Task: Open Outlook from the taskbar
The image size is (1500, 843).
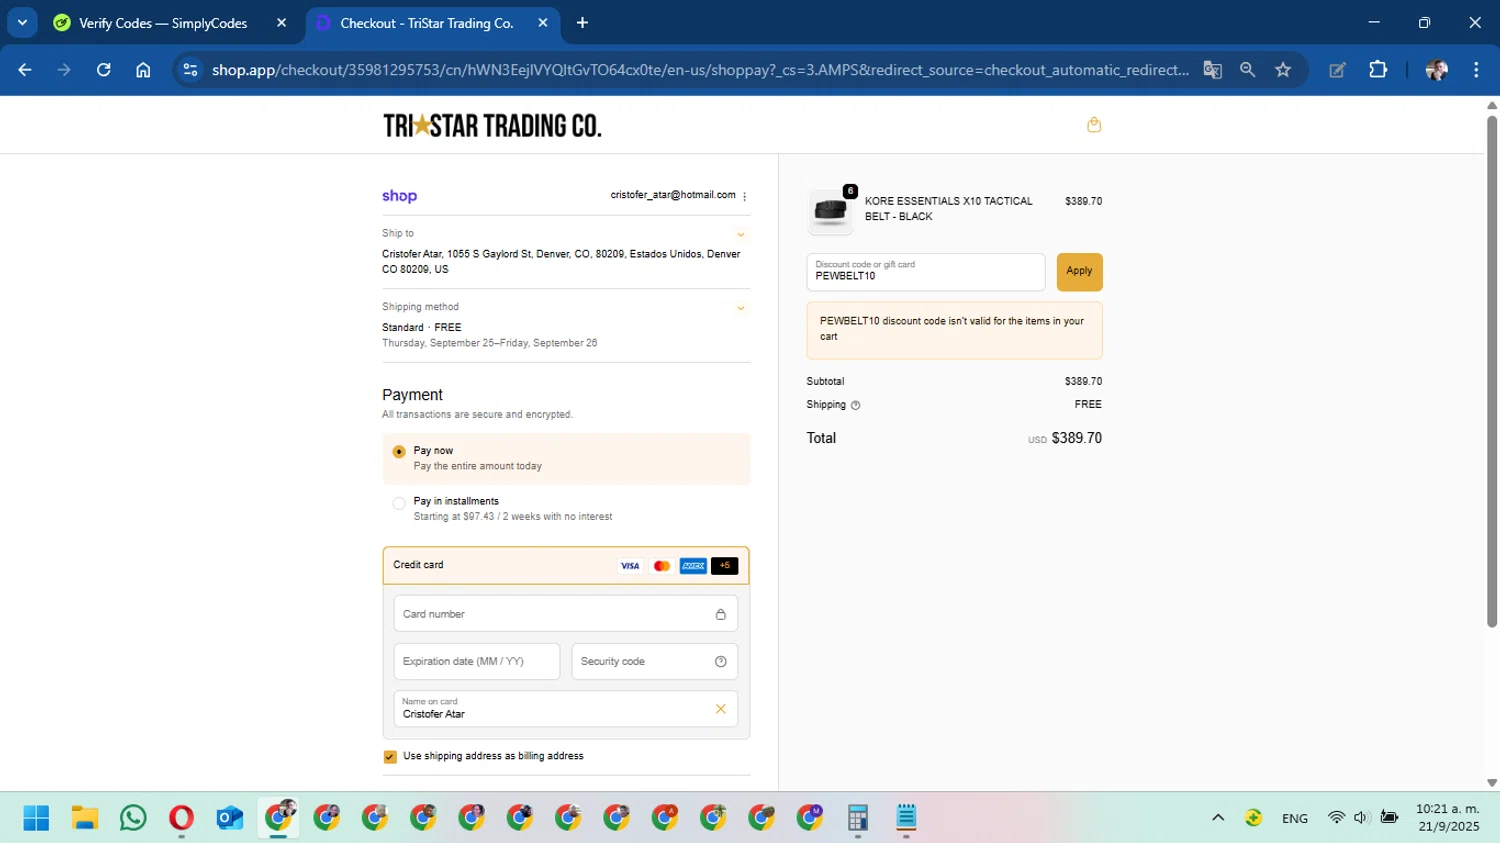Action: point(230,818)
